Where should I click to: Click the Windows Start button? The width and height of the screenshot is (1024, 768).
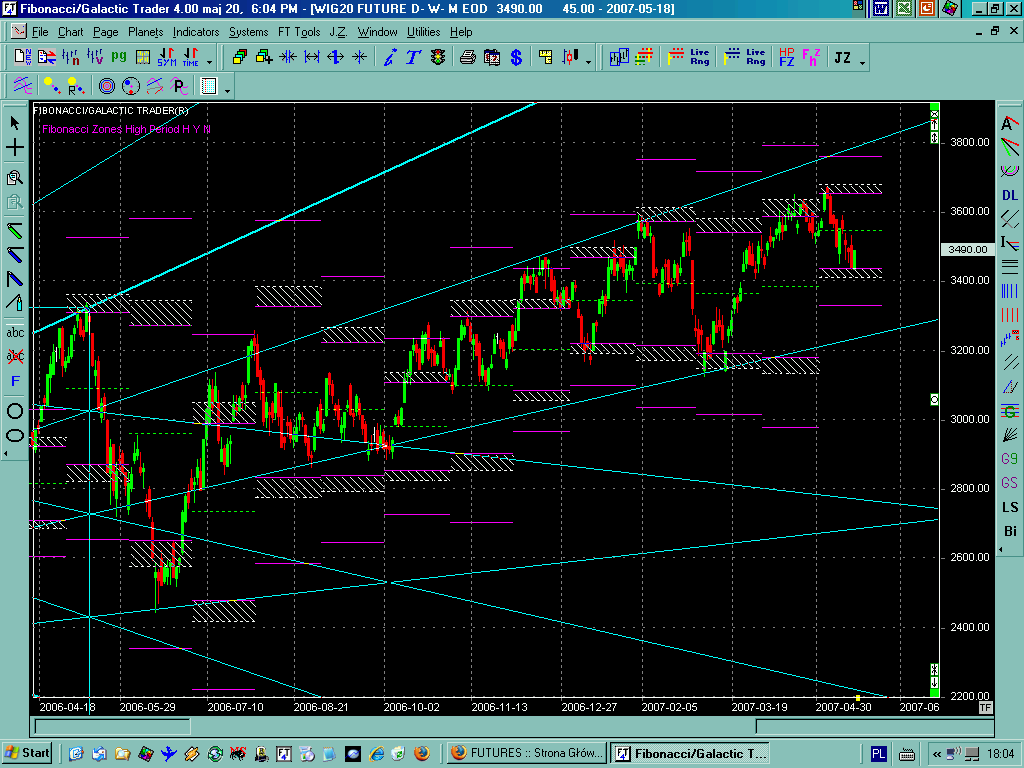[x=28, y=753]
